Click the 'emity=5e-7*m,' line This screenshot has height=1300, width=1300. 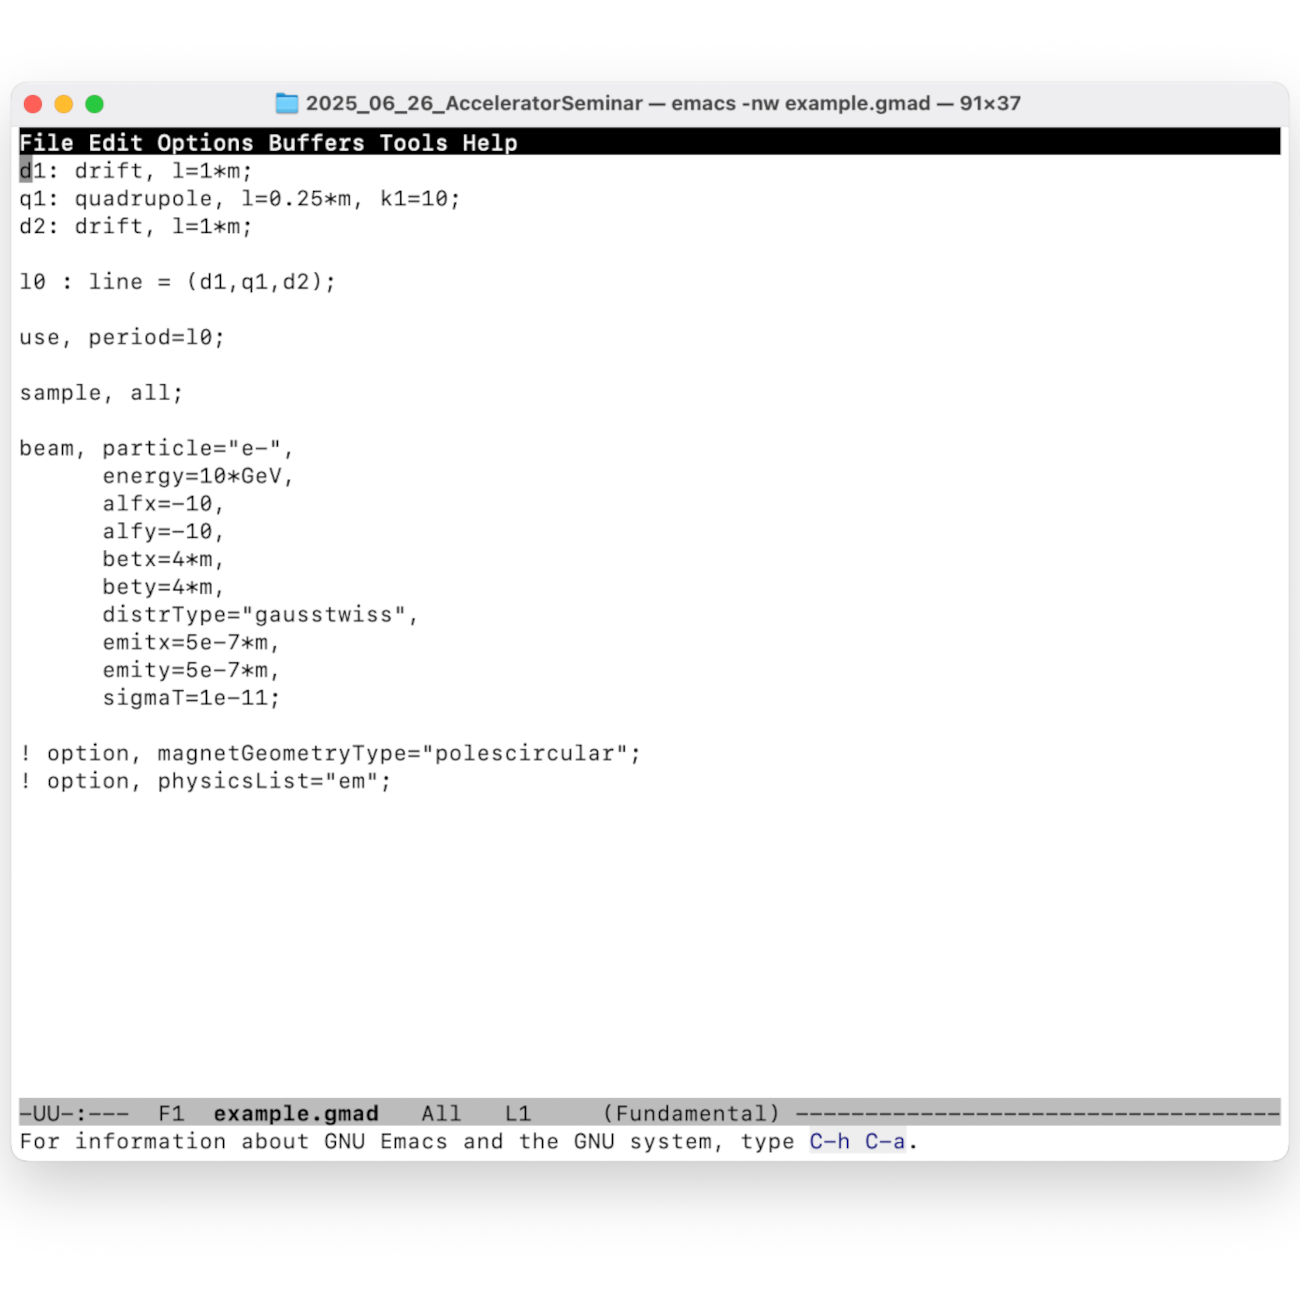pyautogui.click(x=191, y=670)
